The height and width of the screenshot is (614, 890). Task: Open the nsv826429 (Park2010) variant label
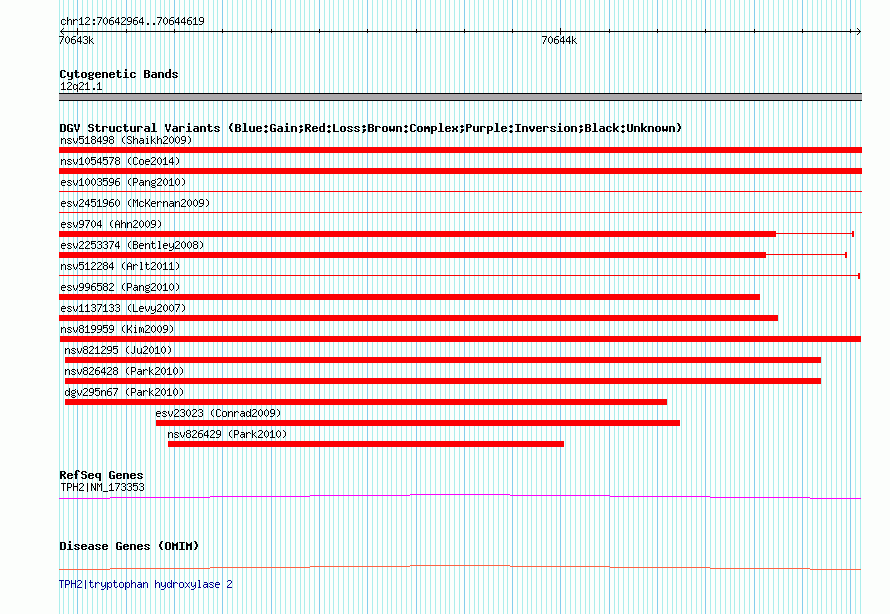[x=228, y=434]
